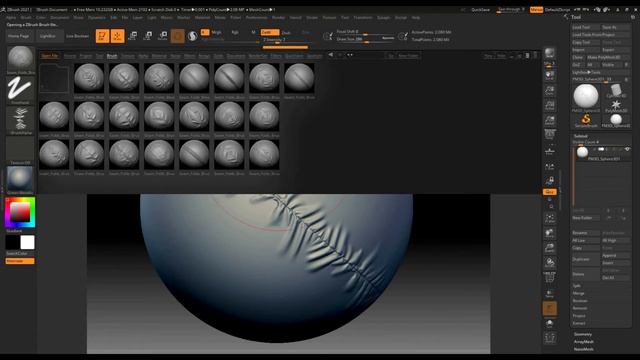
Task: Expand the Merge subsection
Action: 579,293
